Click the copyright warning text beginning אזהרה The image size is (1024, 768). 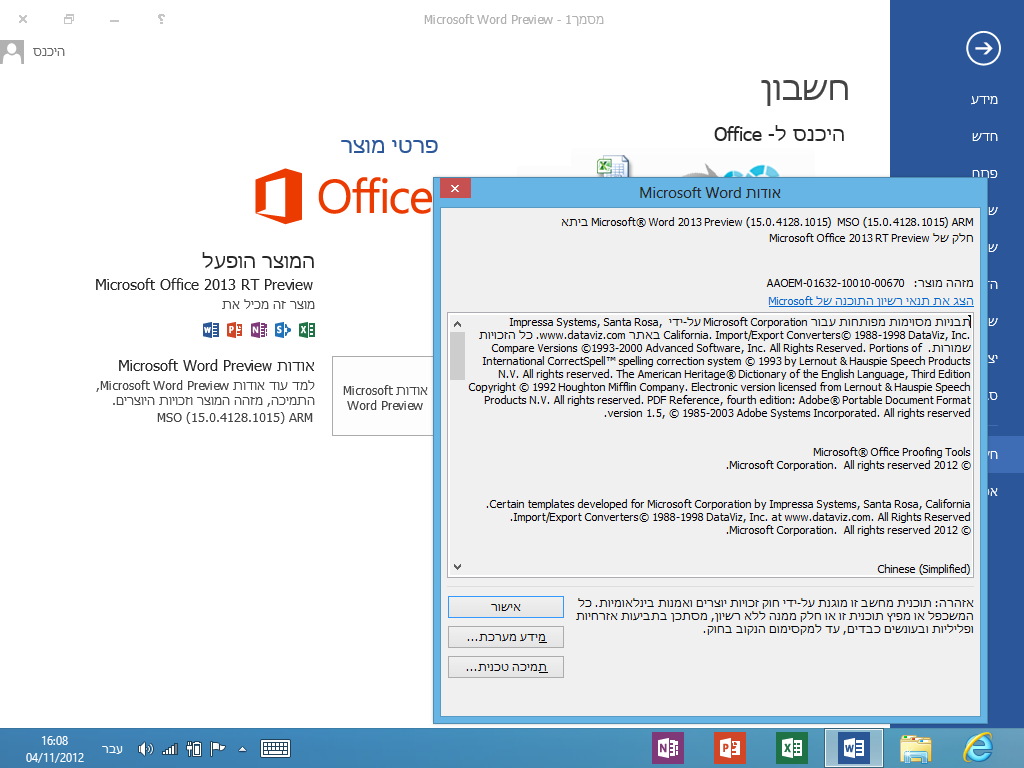point(775,616)
